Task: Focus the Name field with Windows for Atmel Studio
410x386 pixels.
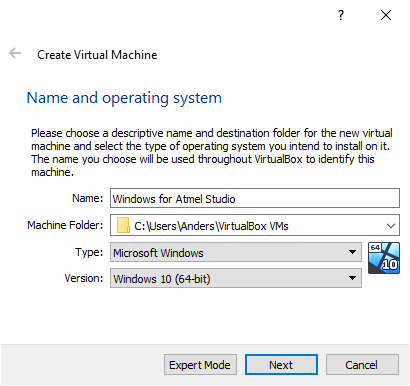Action: (x=255, y=198)
